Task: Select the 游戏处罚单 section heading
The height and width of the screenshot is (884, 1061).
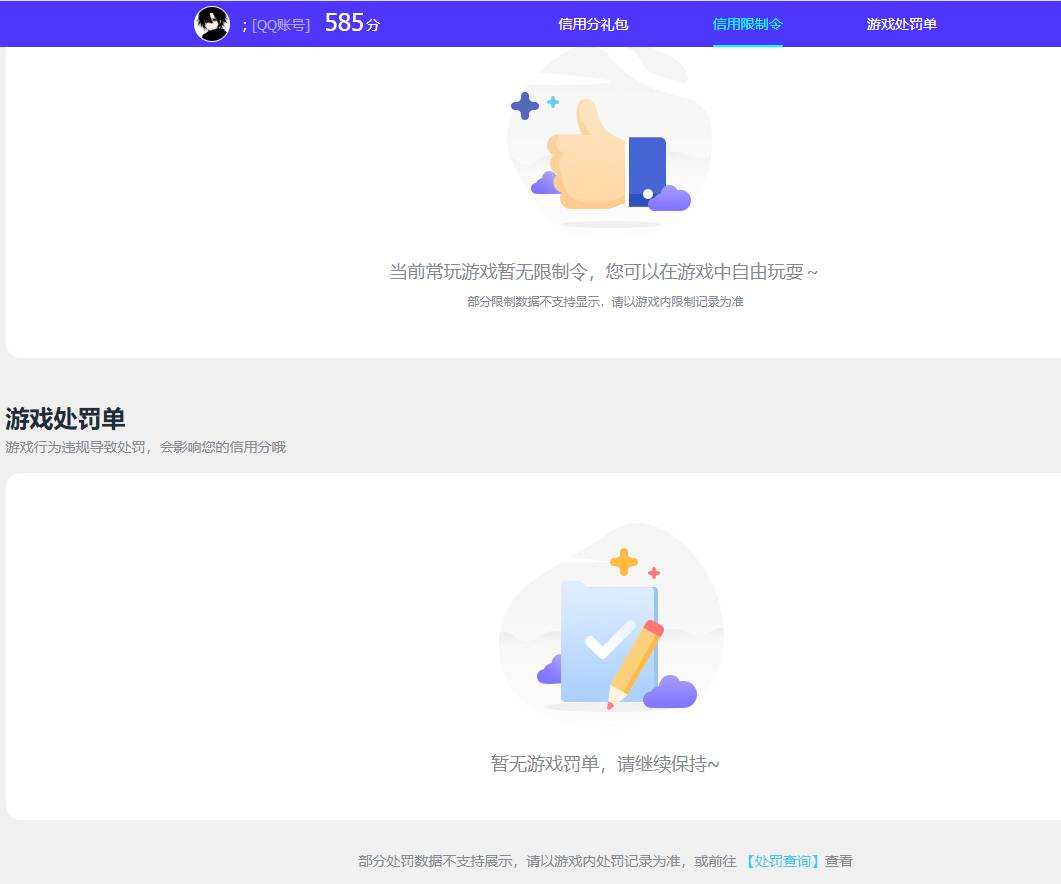Action: point(65,419)
